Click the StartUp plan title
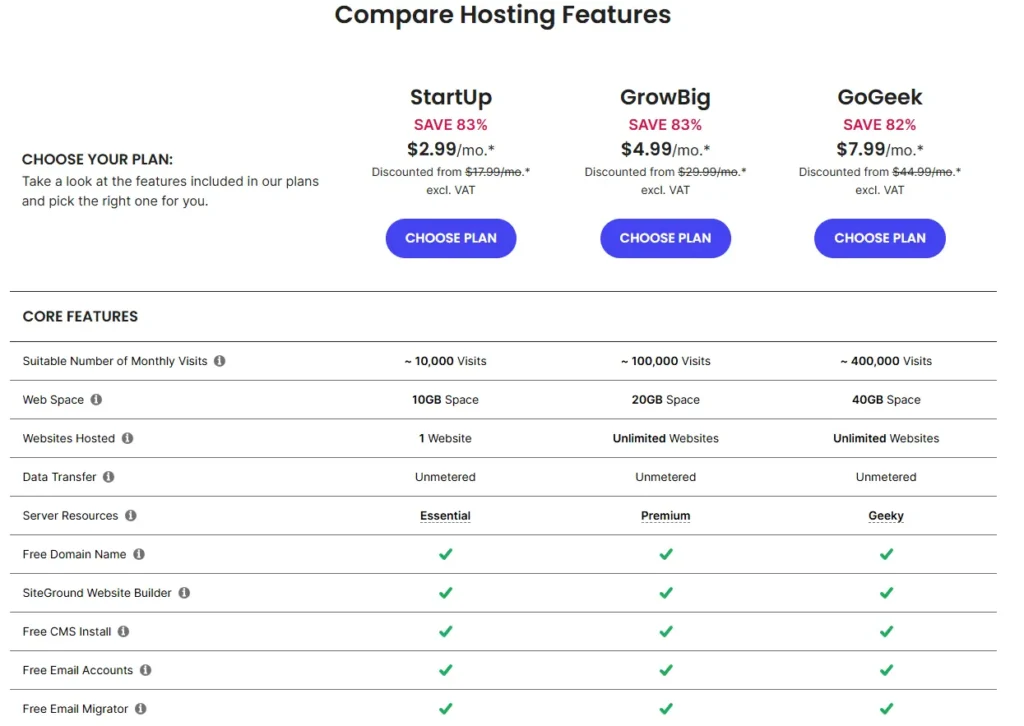The width and height of the screenshot is (1024, 726). tap(451, 97)
